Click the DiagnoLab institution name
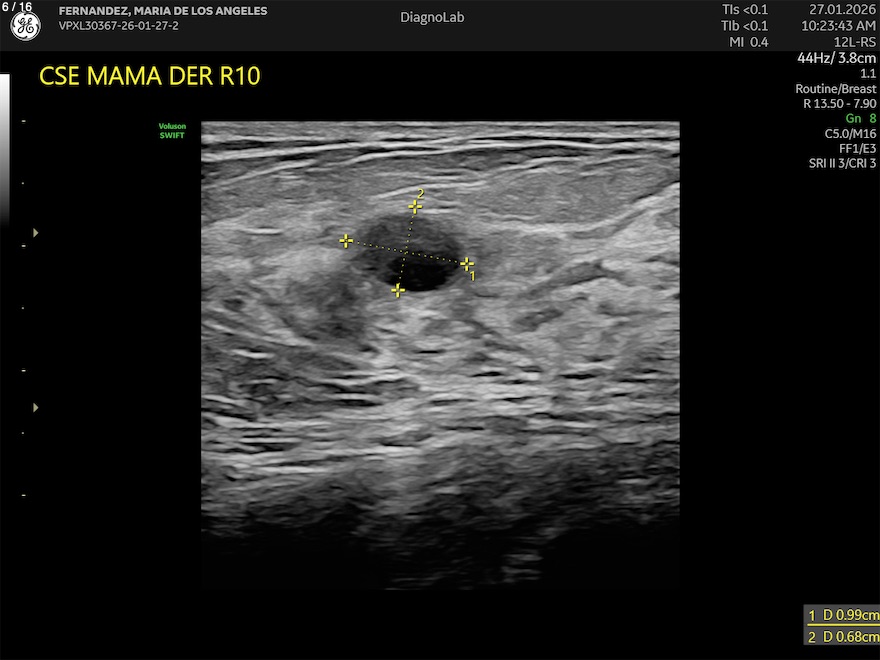Image resolution: width=880 pixels, height=660 pixels. [x=432, y=17]
